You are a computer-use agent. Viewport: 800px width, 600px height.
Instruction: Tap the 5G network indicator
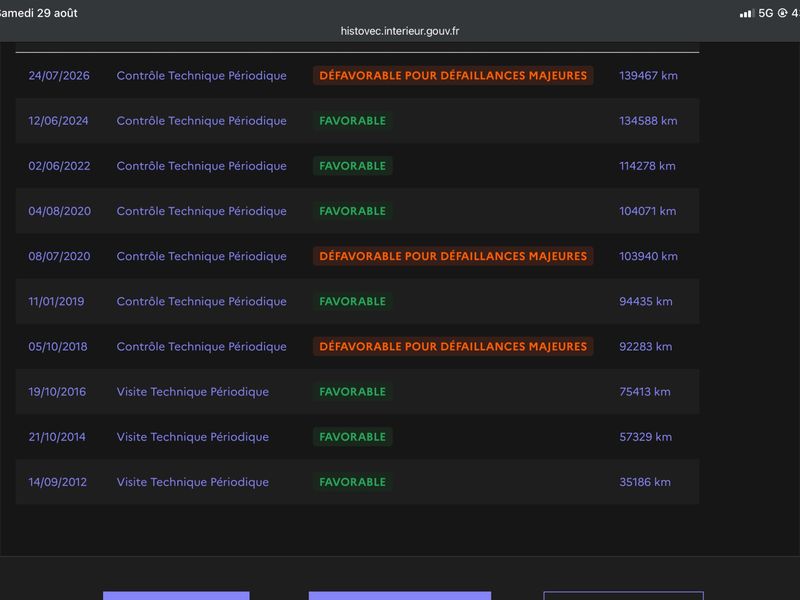(x=765, y=13)
